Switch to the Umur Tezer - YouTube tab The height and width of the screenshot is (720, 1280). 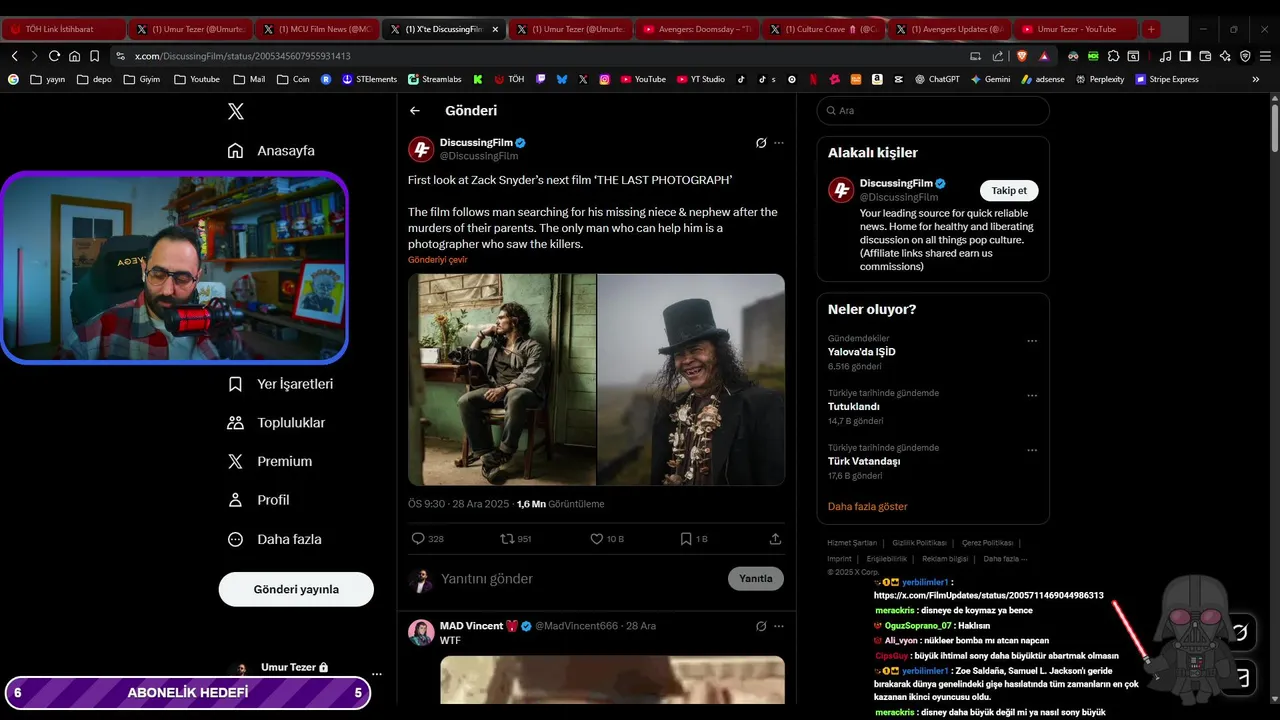pos(1076,29)
